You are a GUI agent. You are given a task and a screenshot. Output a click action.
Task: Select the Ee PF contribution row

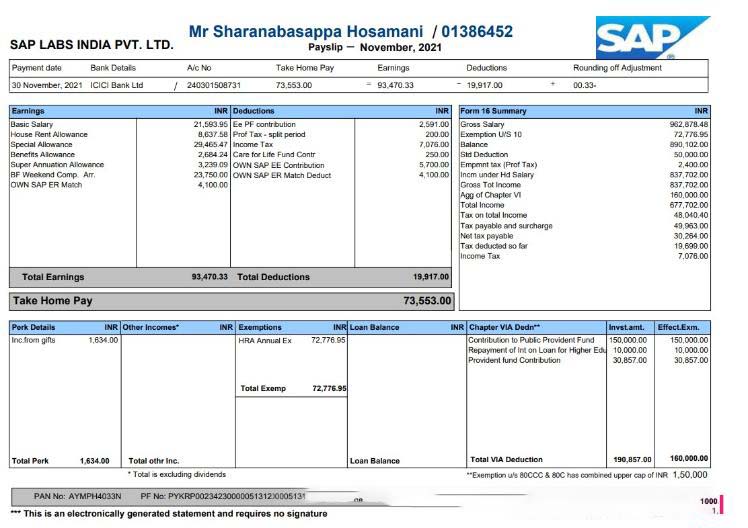pyautogui.click(x=264, y=124)
